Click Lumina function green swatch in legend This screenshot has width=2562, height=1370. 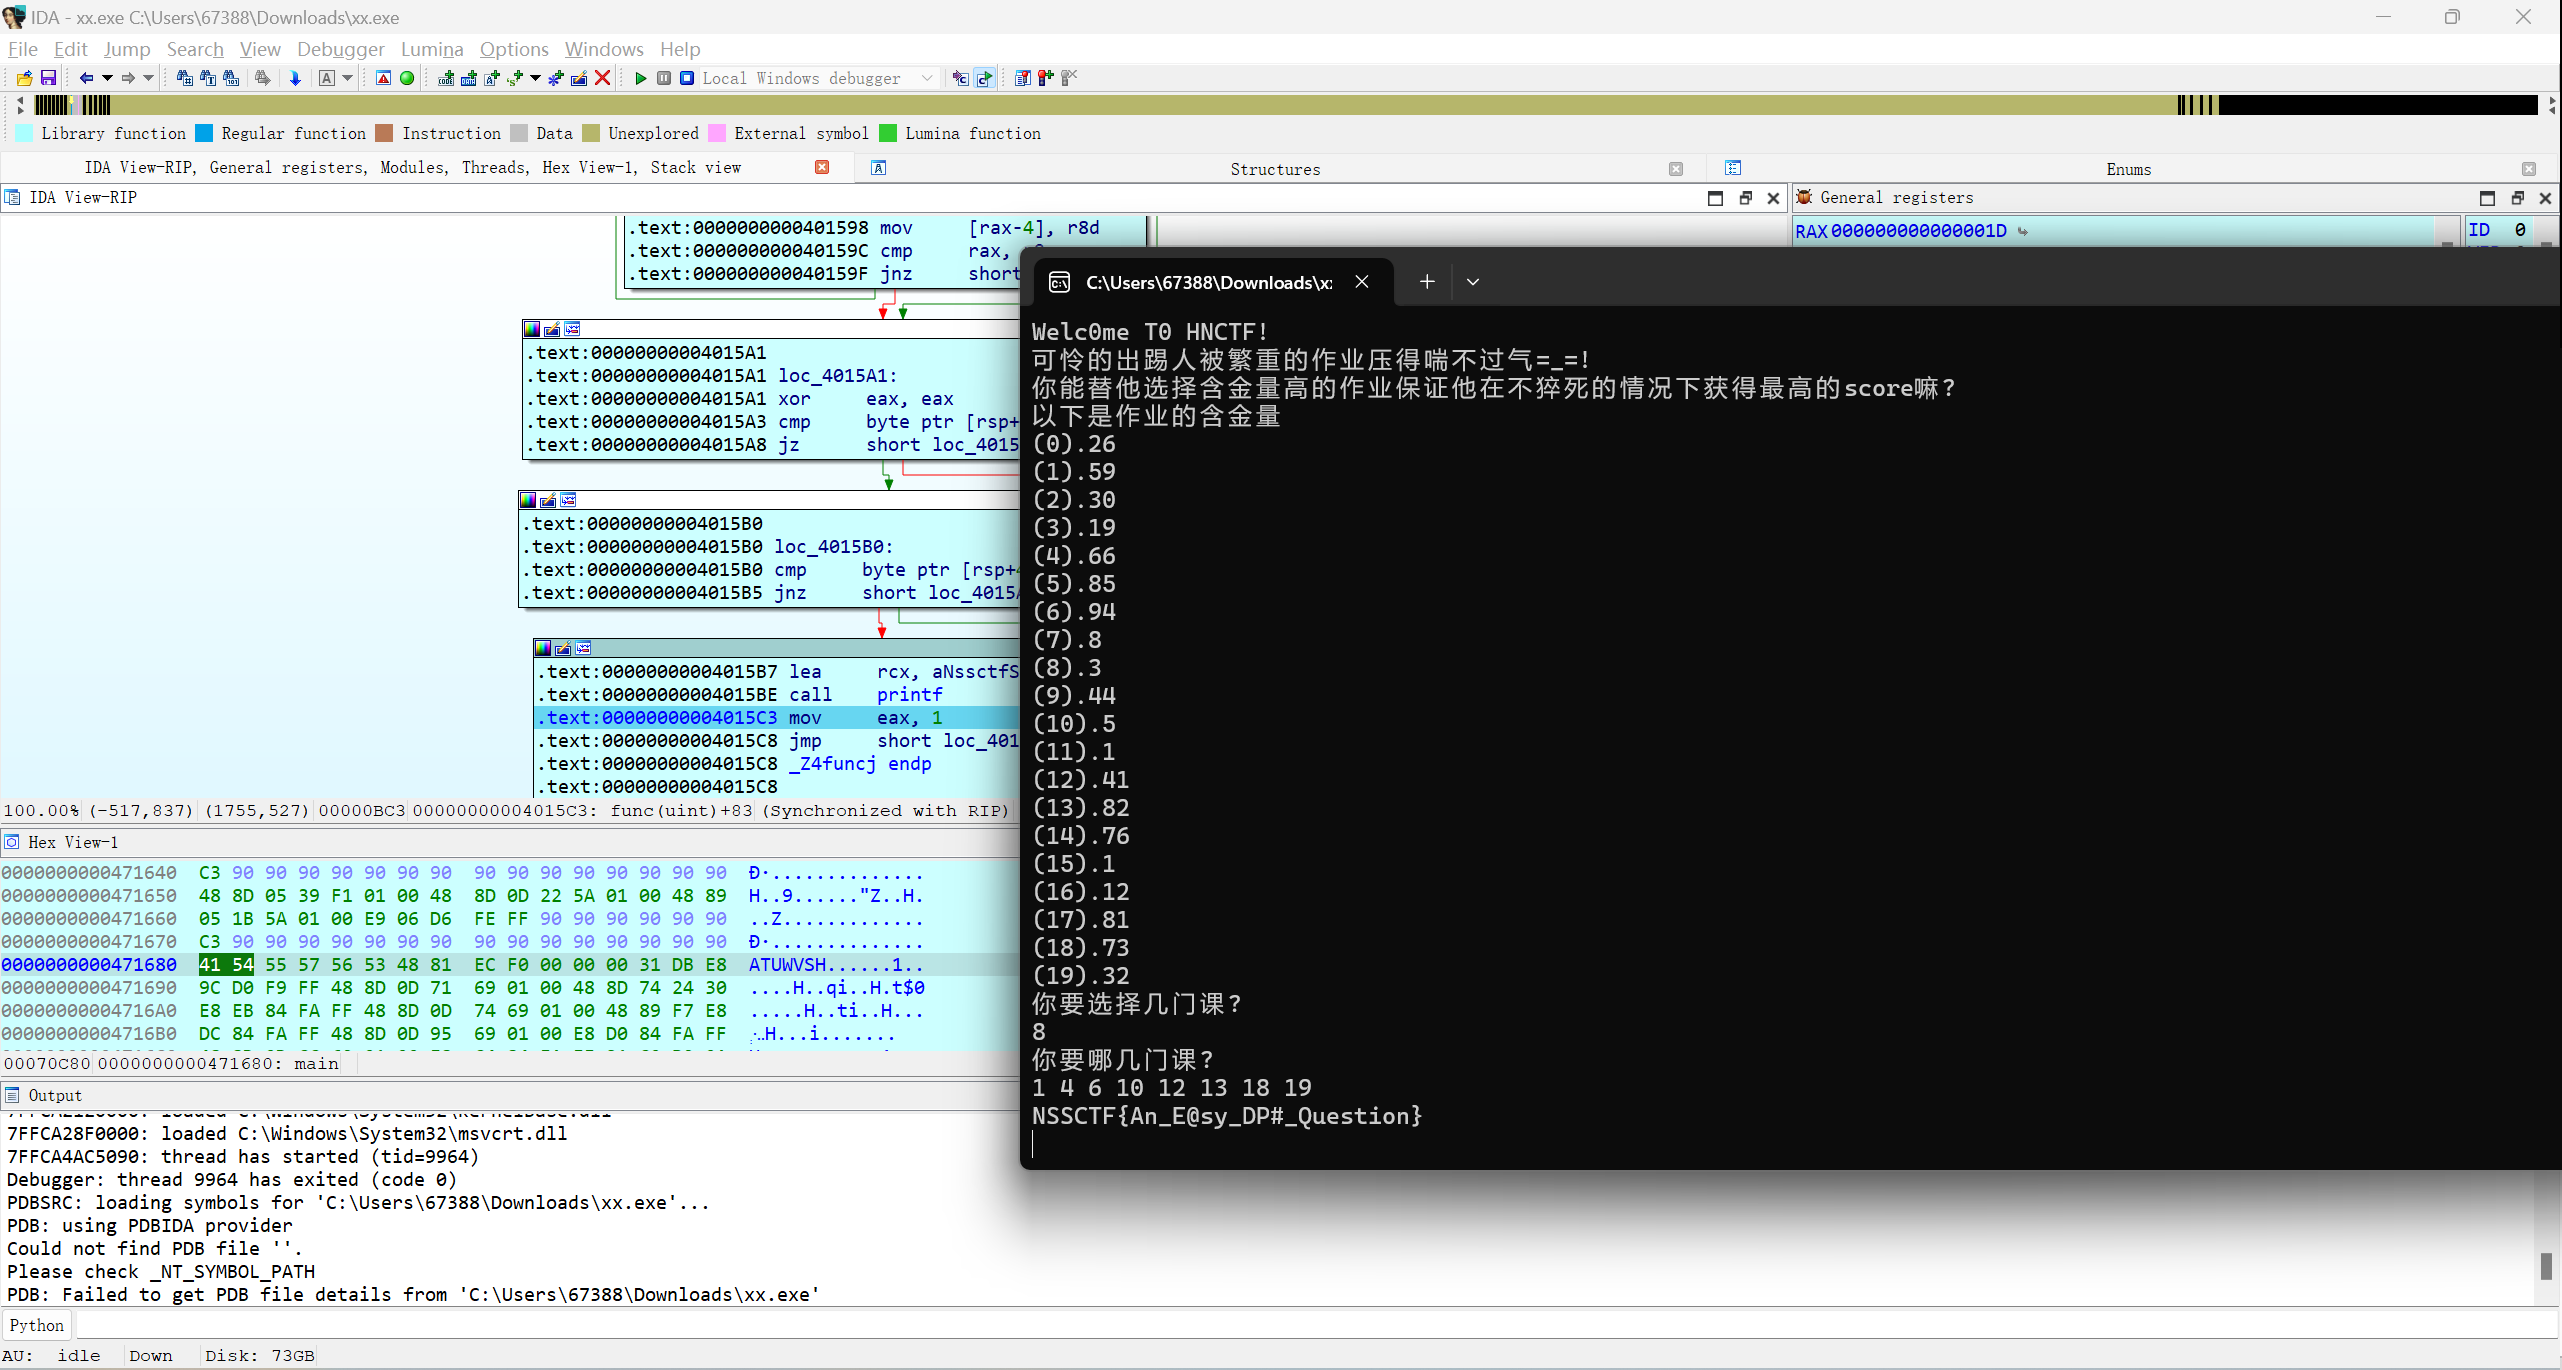pyautogui.click(x=888, y=133)
